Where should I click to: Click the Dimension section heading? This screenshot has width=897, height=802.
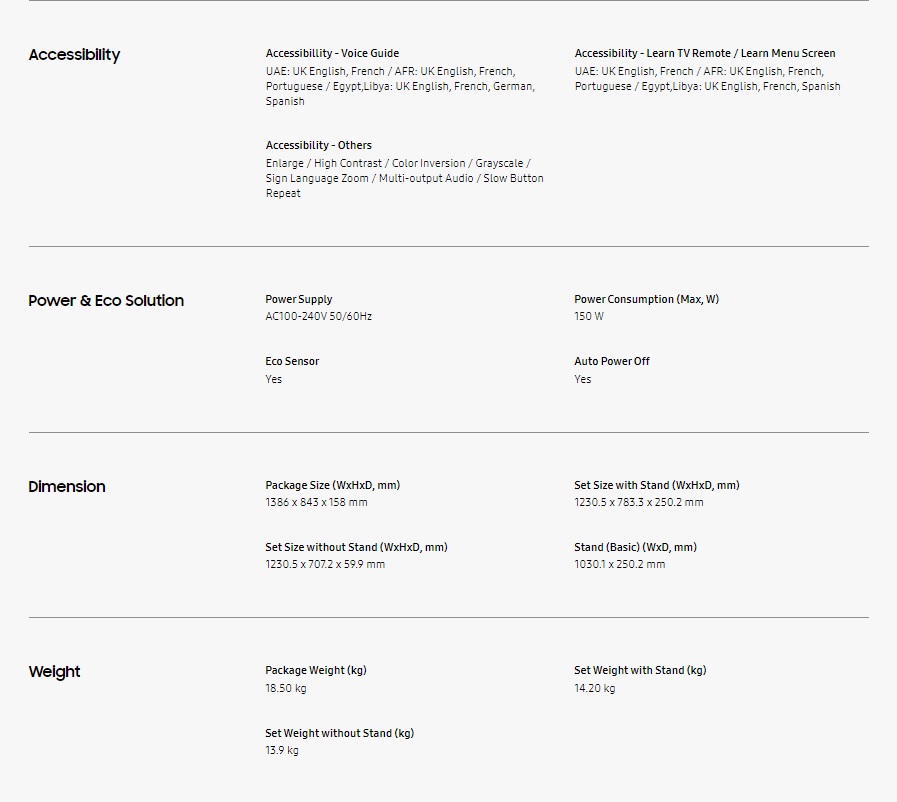click(x=67, y=487)
